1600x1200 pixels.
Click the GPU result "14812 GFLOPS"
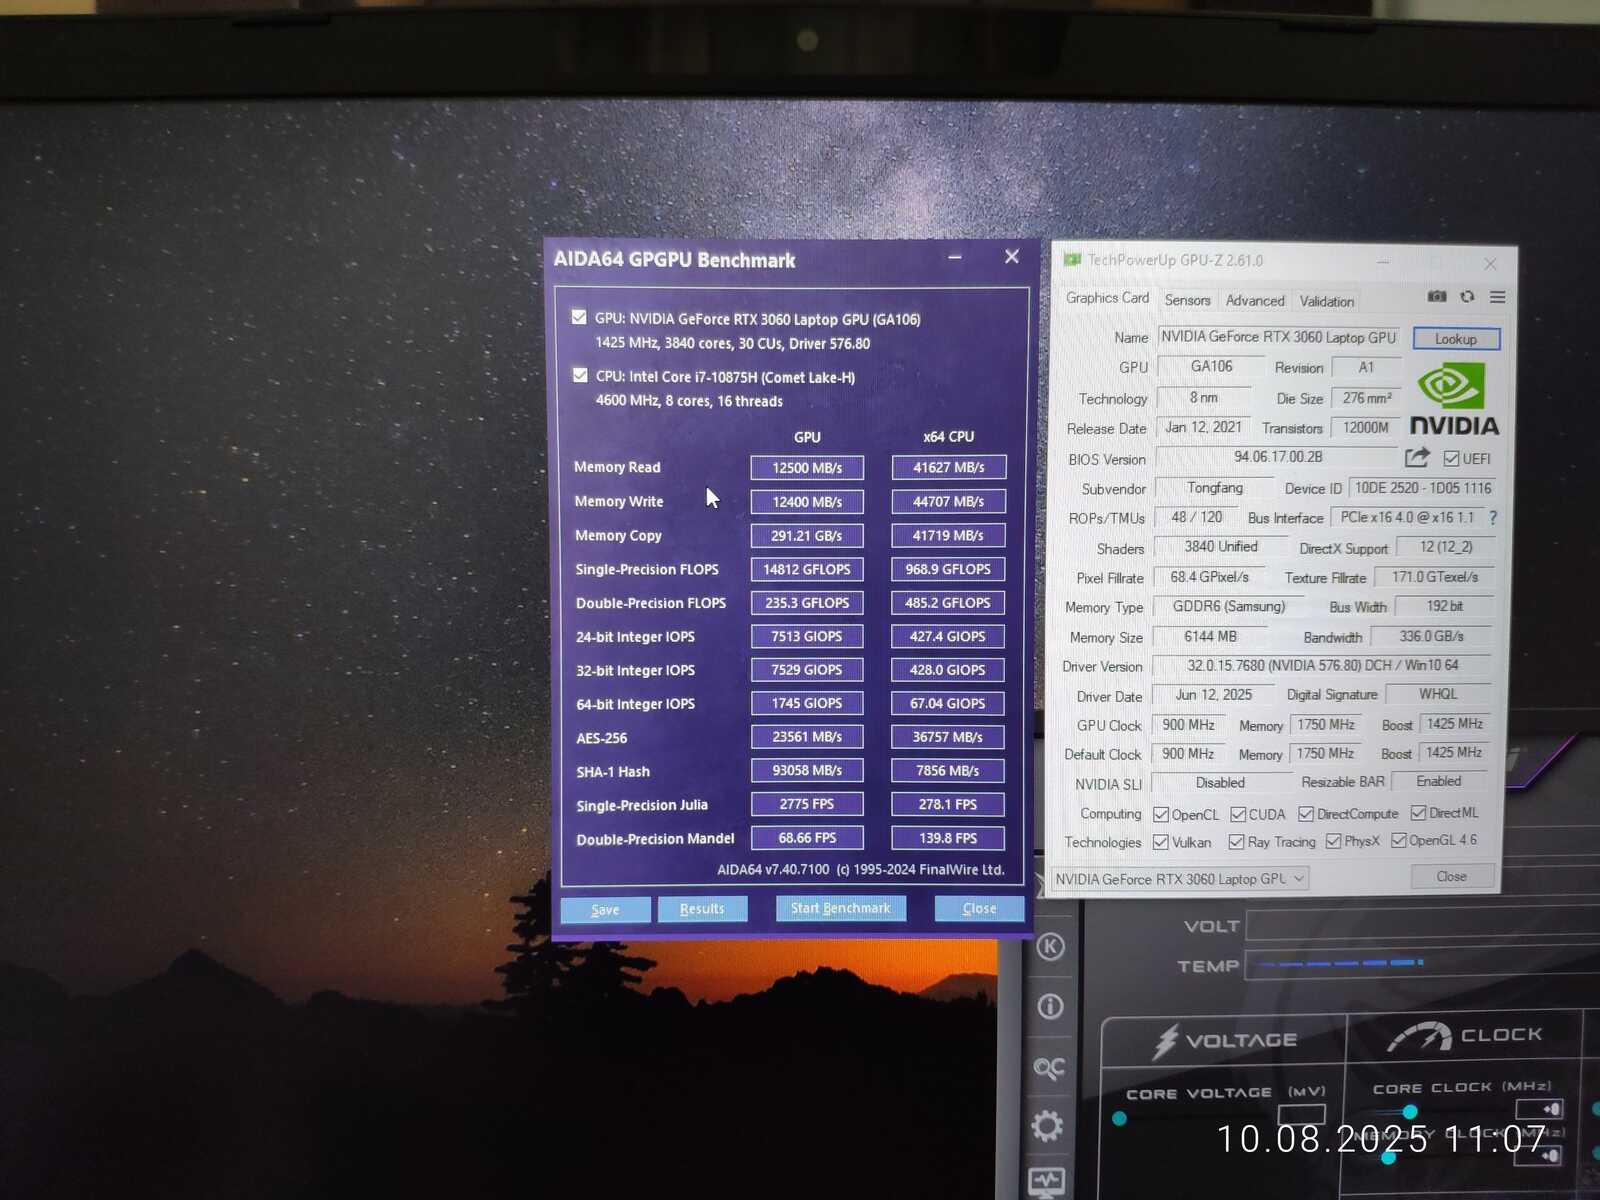(x=807, y=569)
